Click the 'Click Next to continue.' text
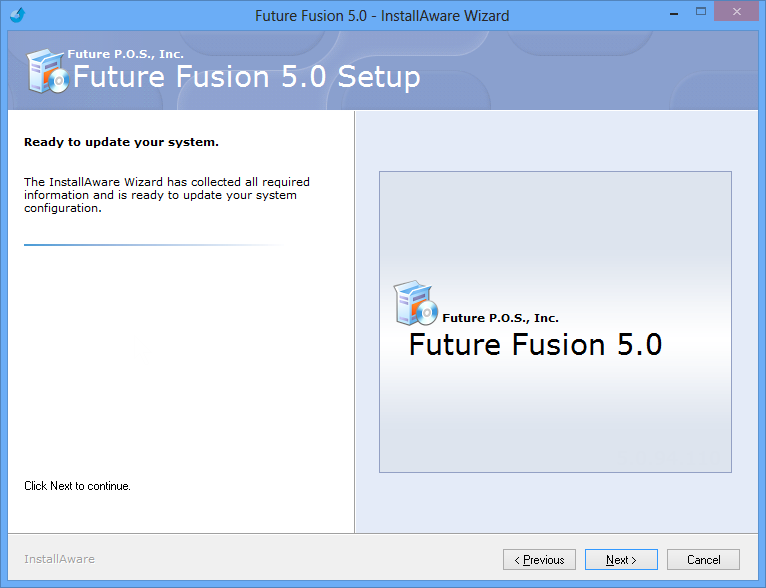Screen dimensions: 766x588 point(77,486)
